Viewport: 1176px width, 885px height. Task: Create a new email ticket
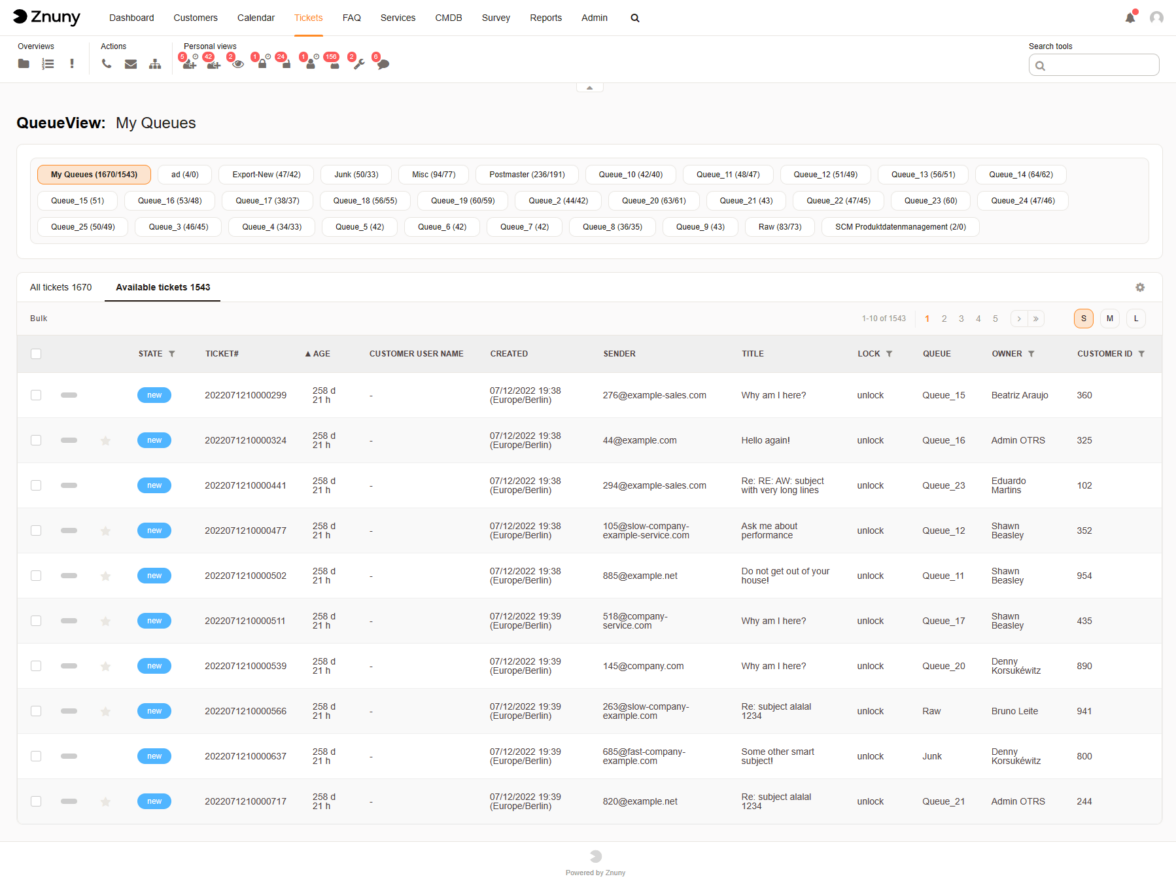131,64
